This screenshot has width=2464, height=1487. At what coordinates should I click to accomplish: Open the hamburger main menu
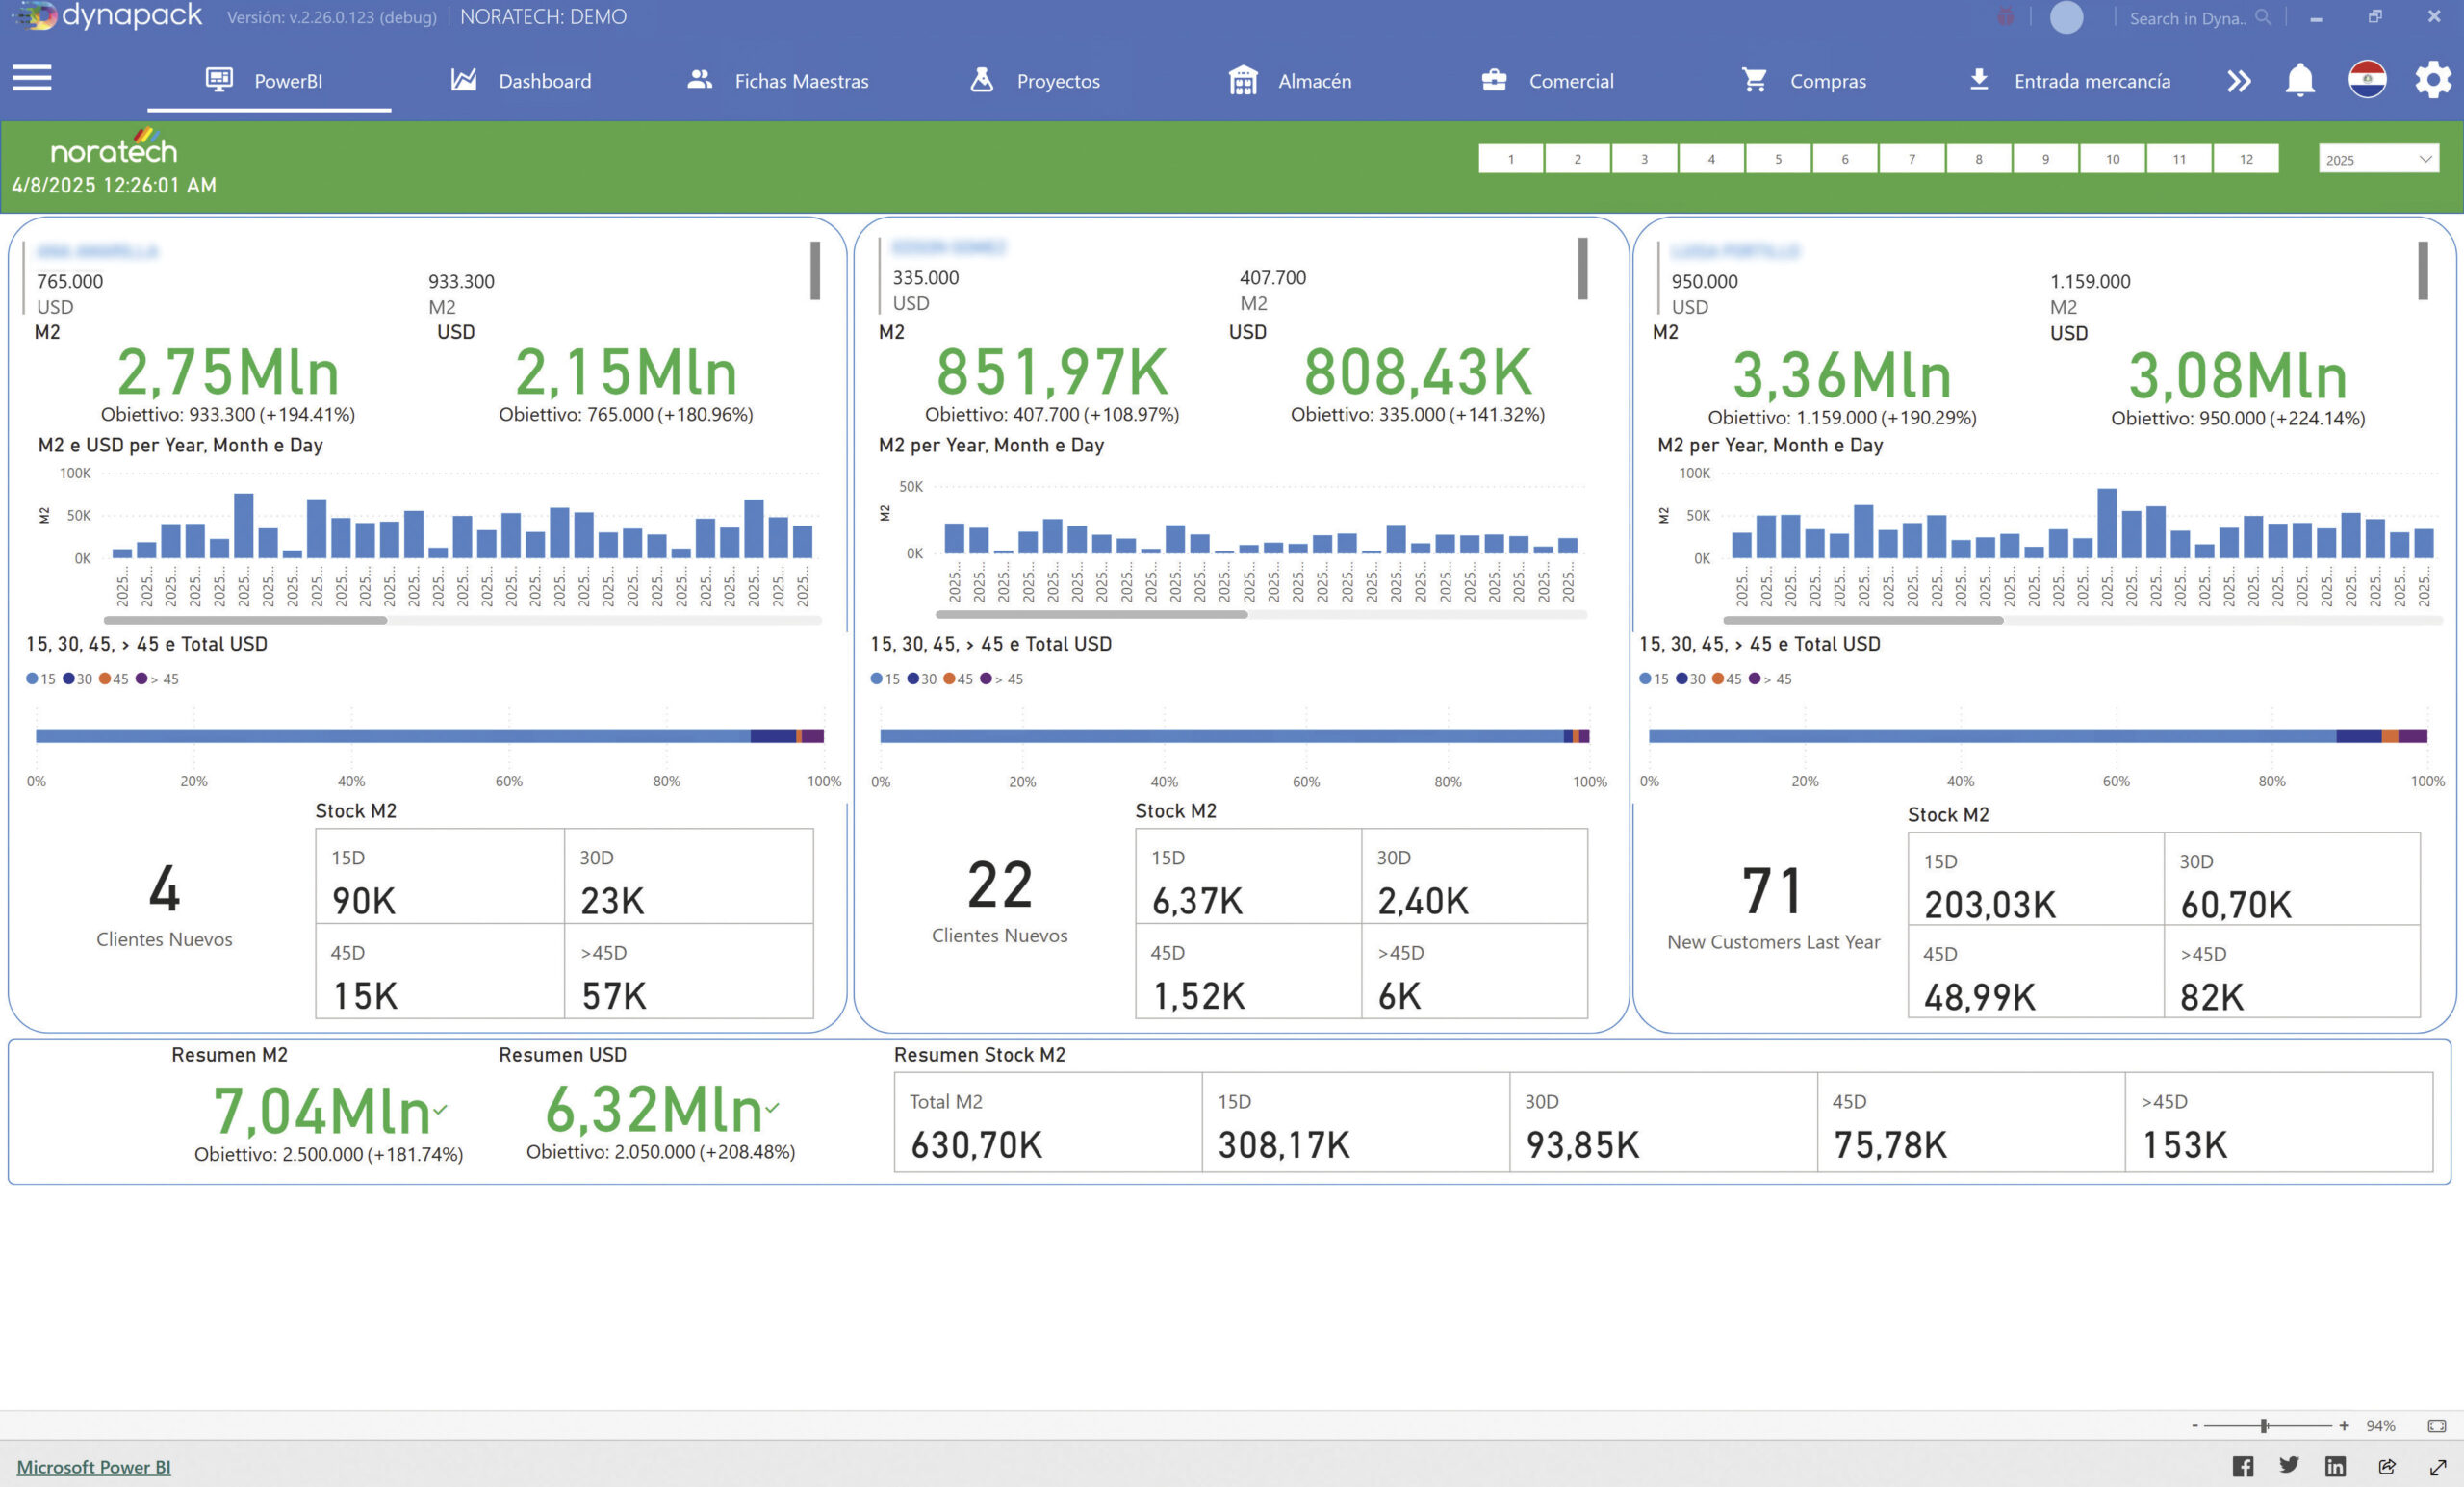(32, 78)
